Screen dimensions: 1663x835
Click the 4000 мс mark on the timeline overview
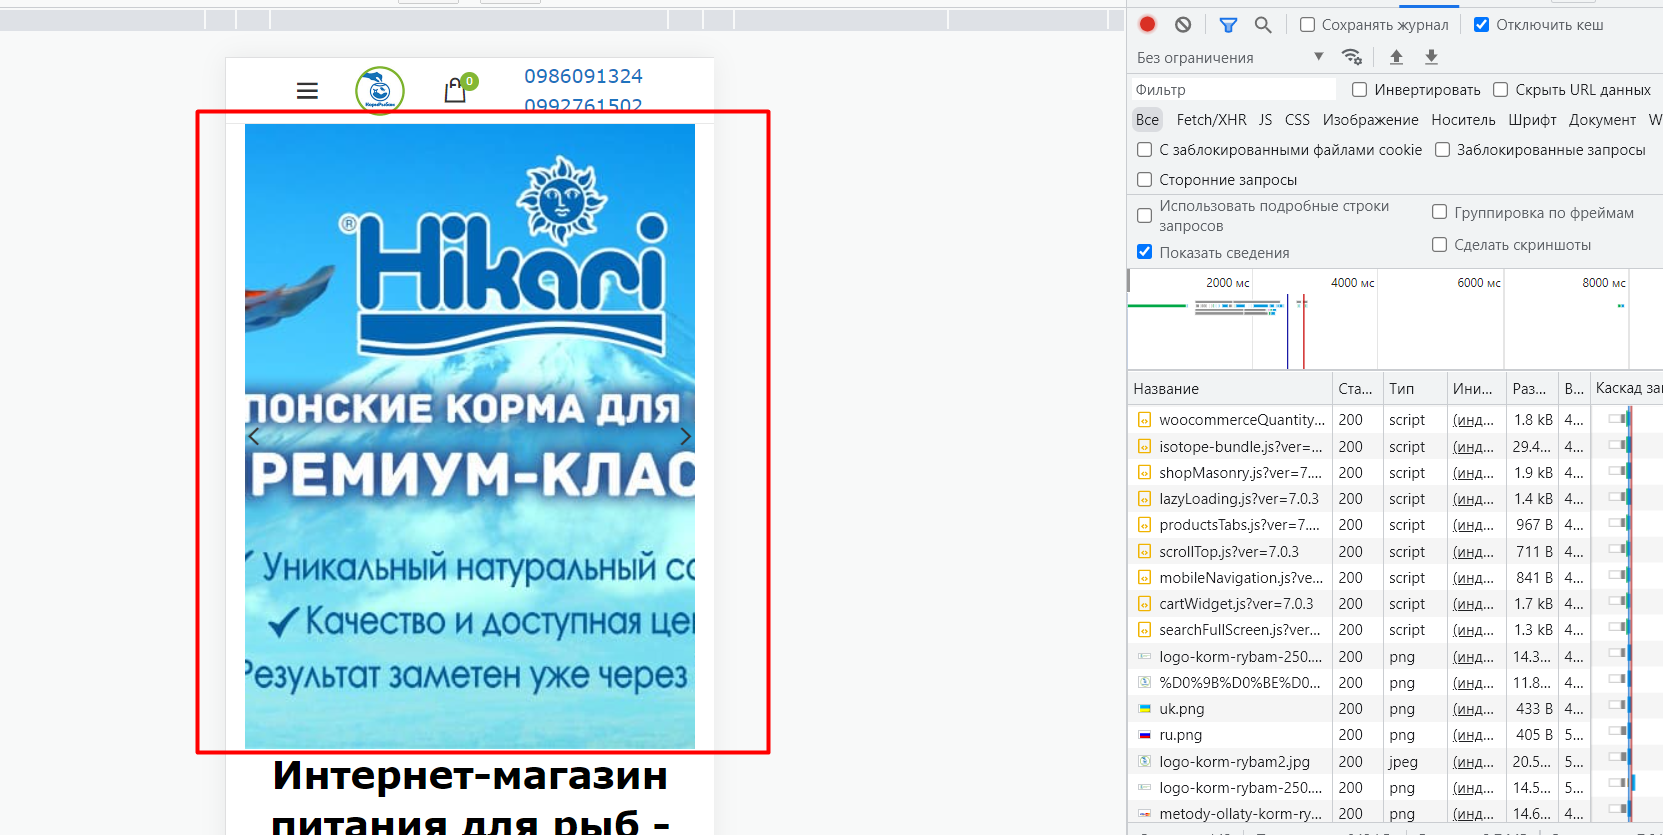click(1352, 283)
